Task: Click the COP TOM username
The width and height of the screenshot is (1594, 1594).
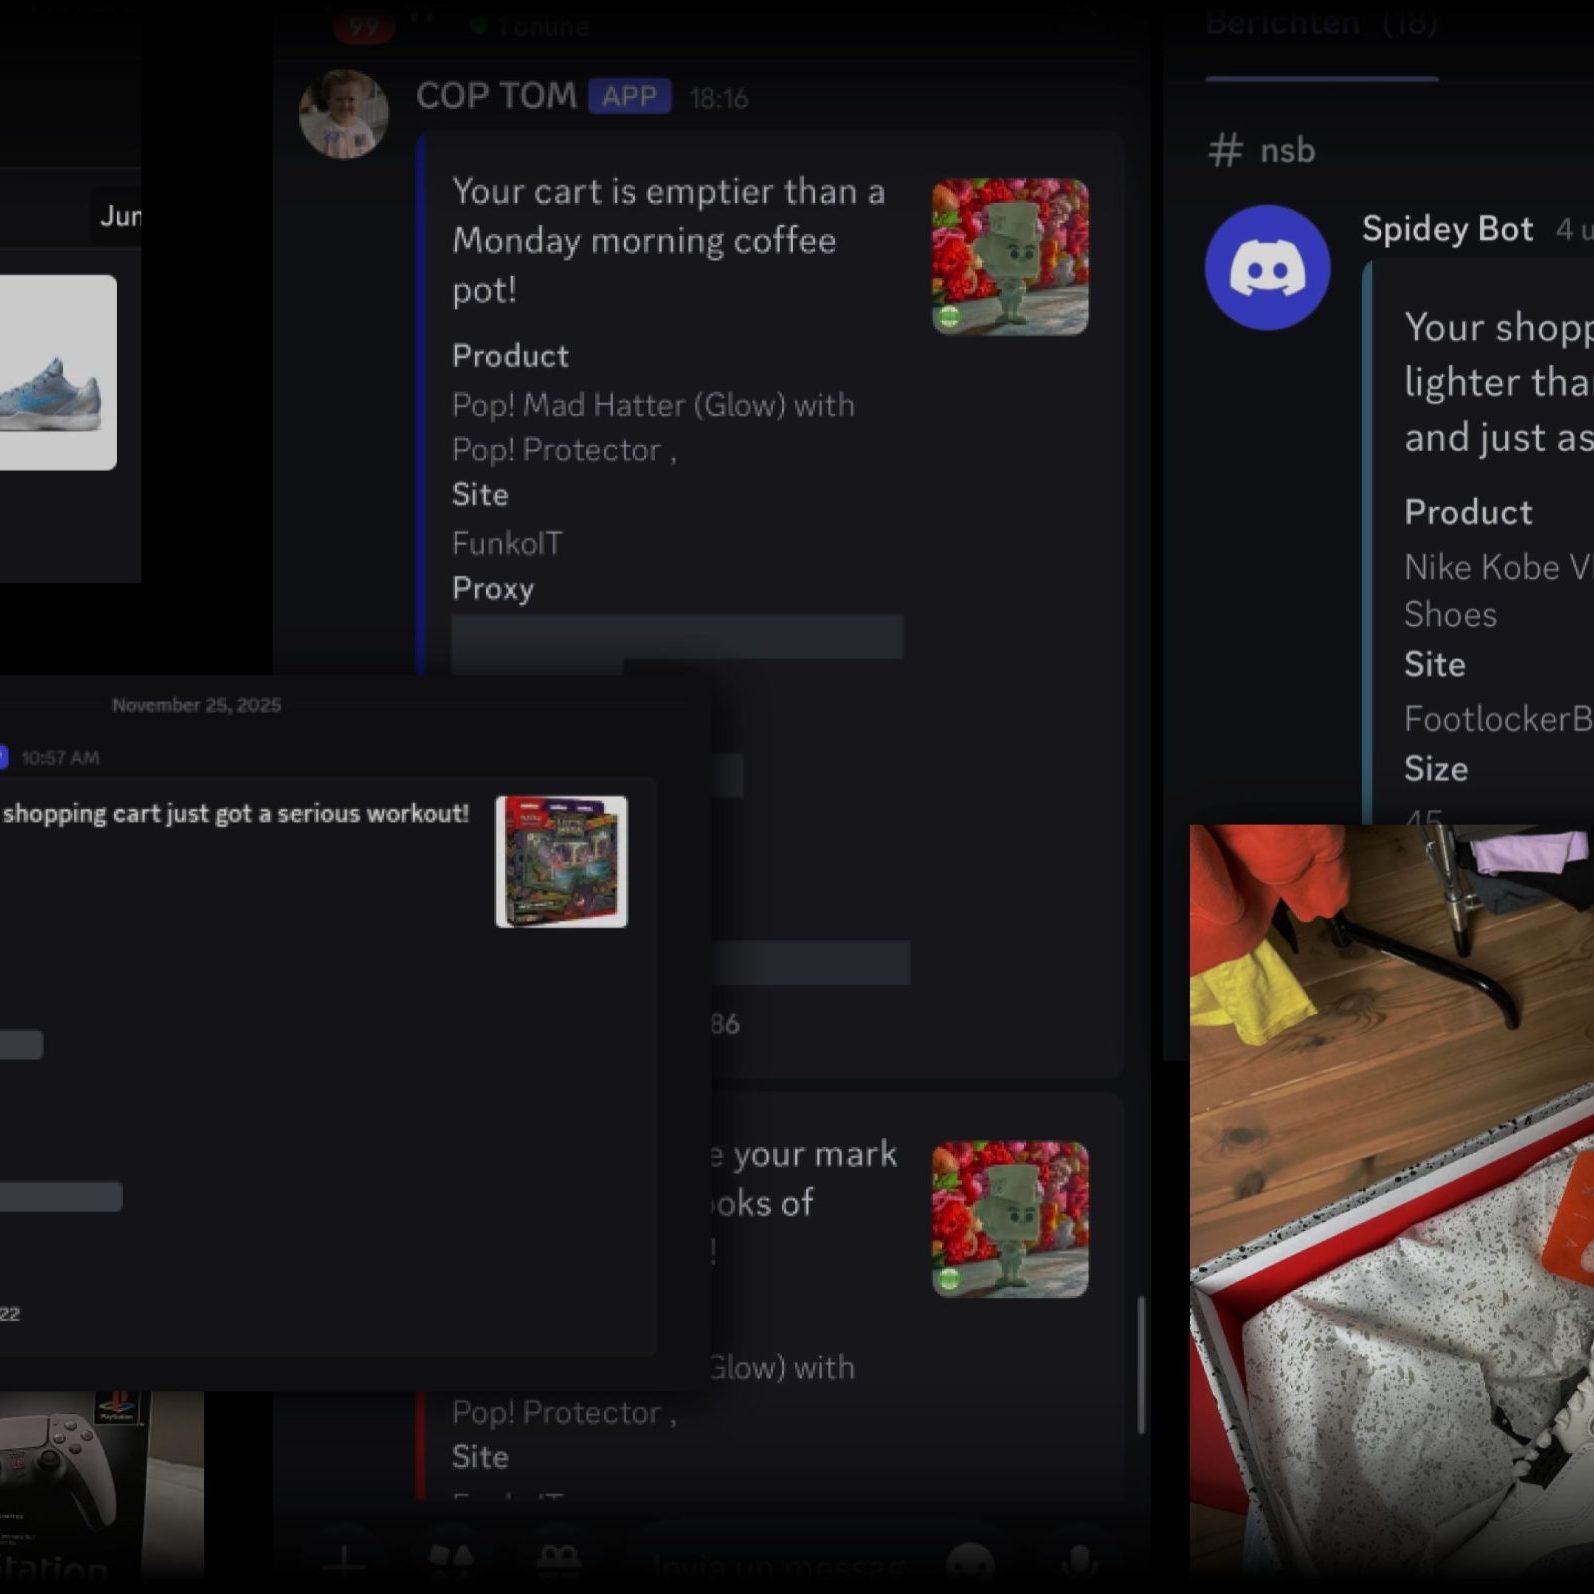Action: 496,96
